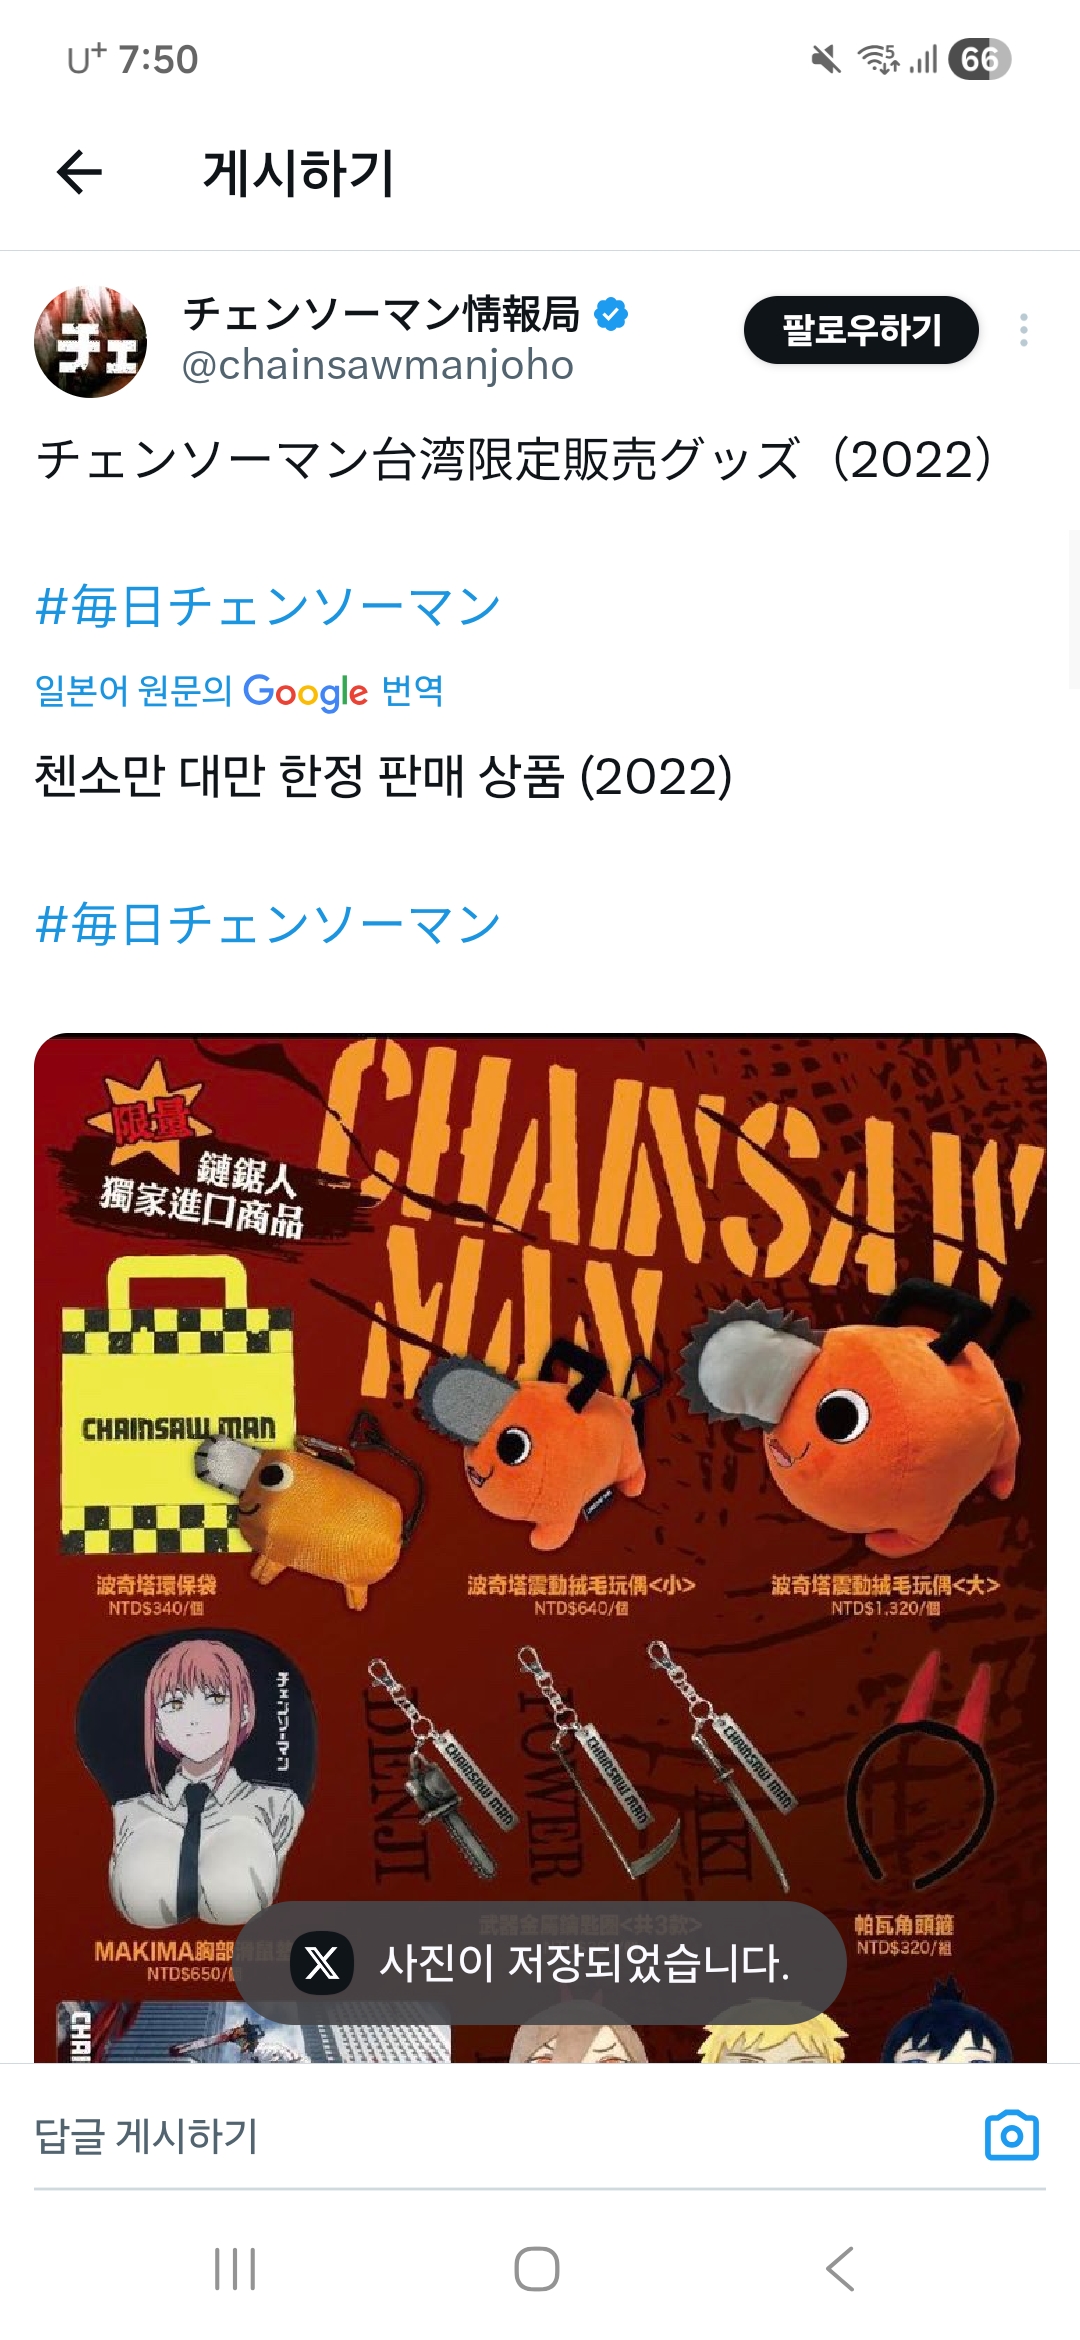Tap the Android home button
The image size is (1080, 2340).
[537, 2268]
